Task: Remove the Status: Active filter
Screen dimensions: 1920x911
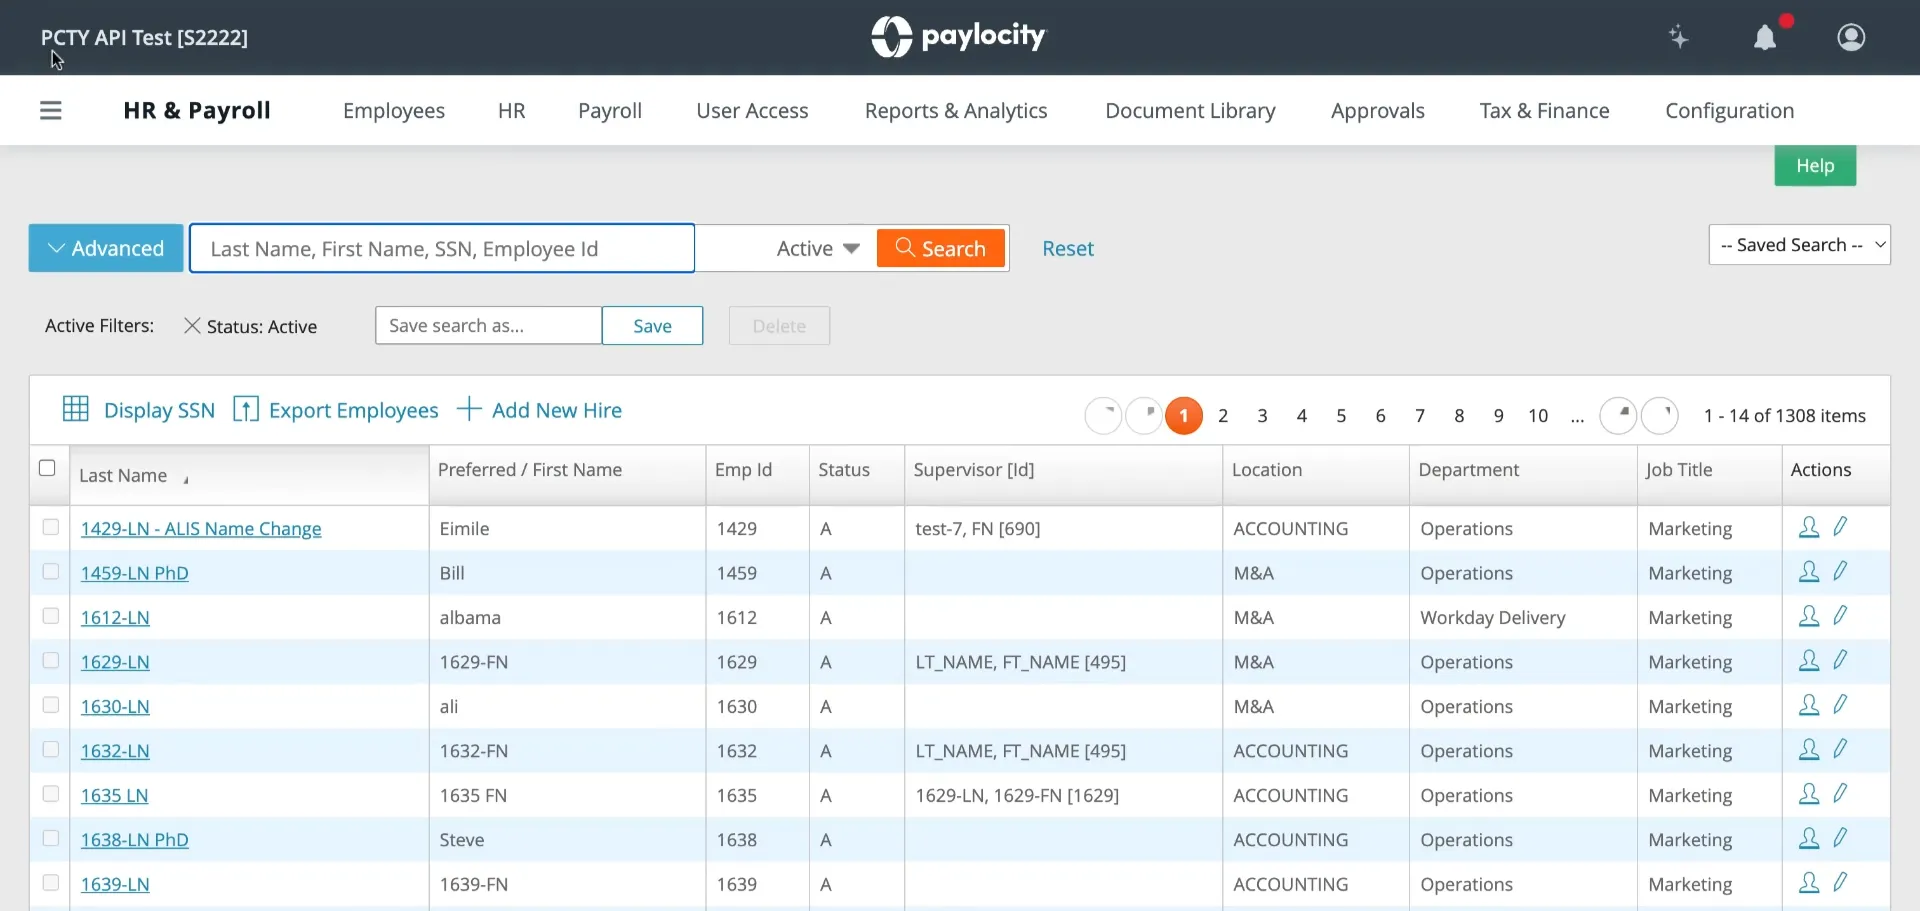Action: (x=192, y=326)
